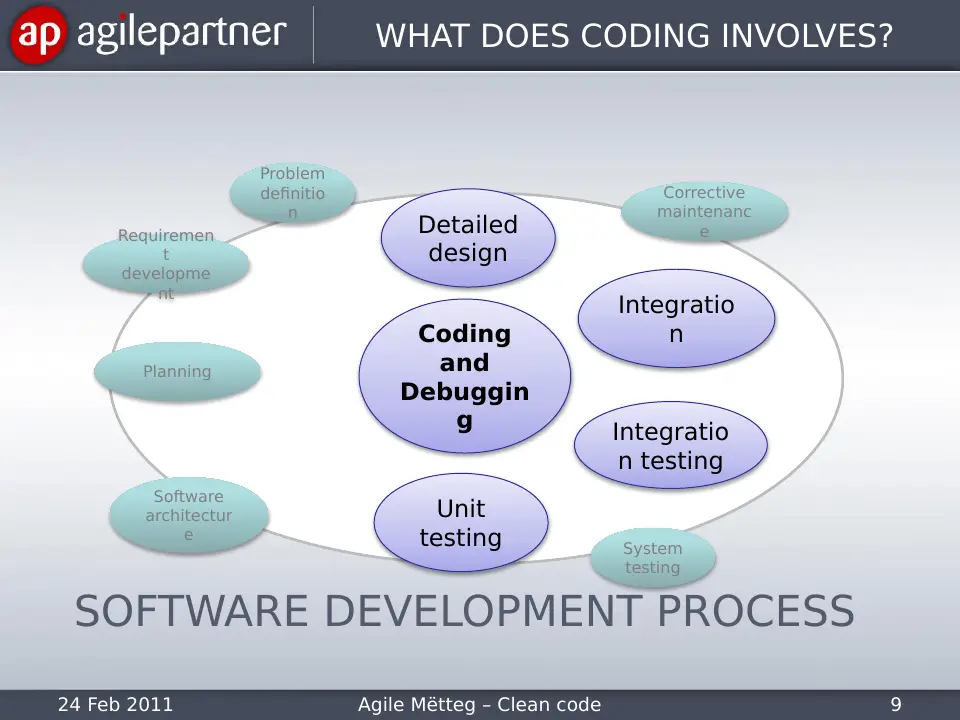960x720 pixels.
Task: Click slide number '9' in footer
Action: 896,704
